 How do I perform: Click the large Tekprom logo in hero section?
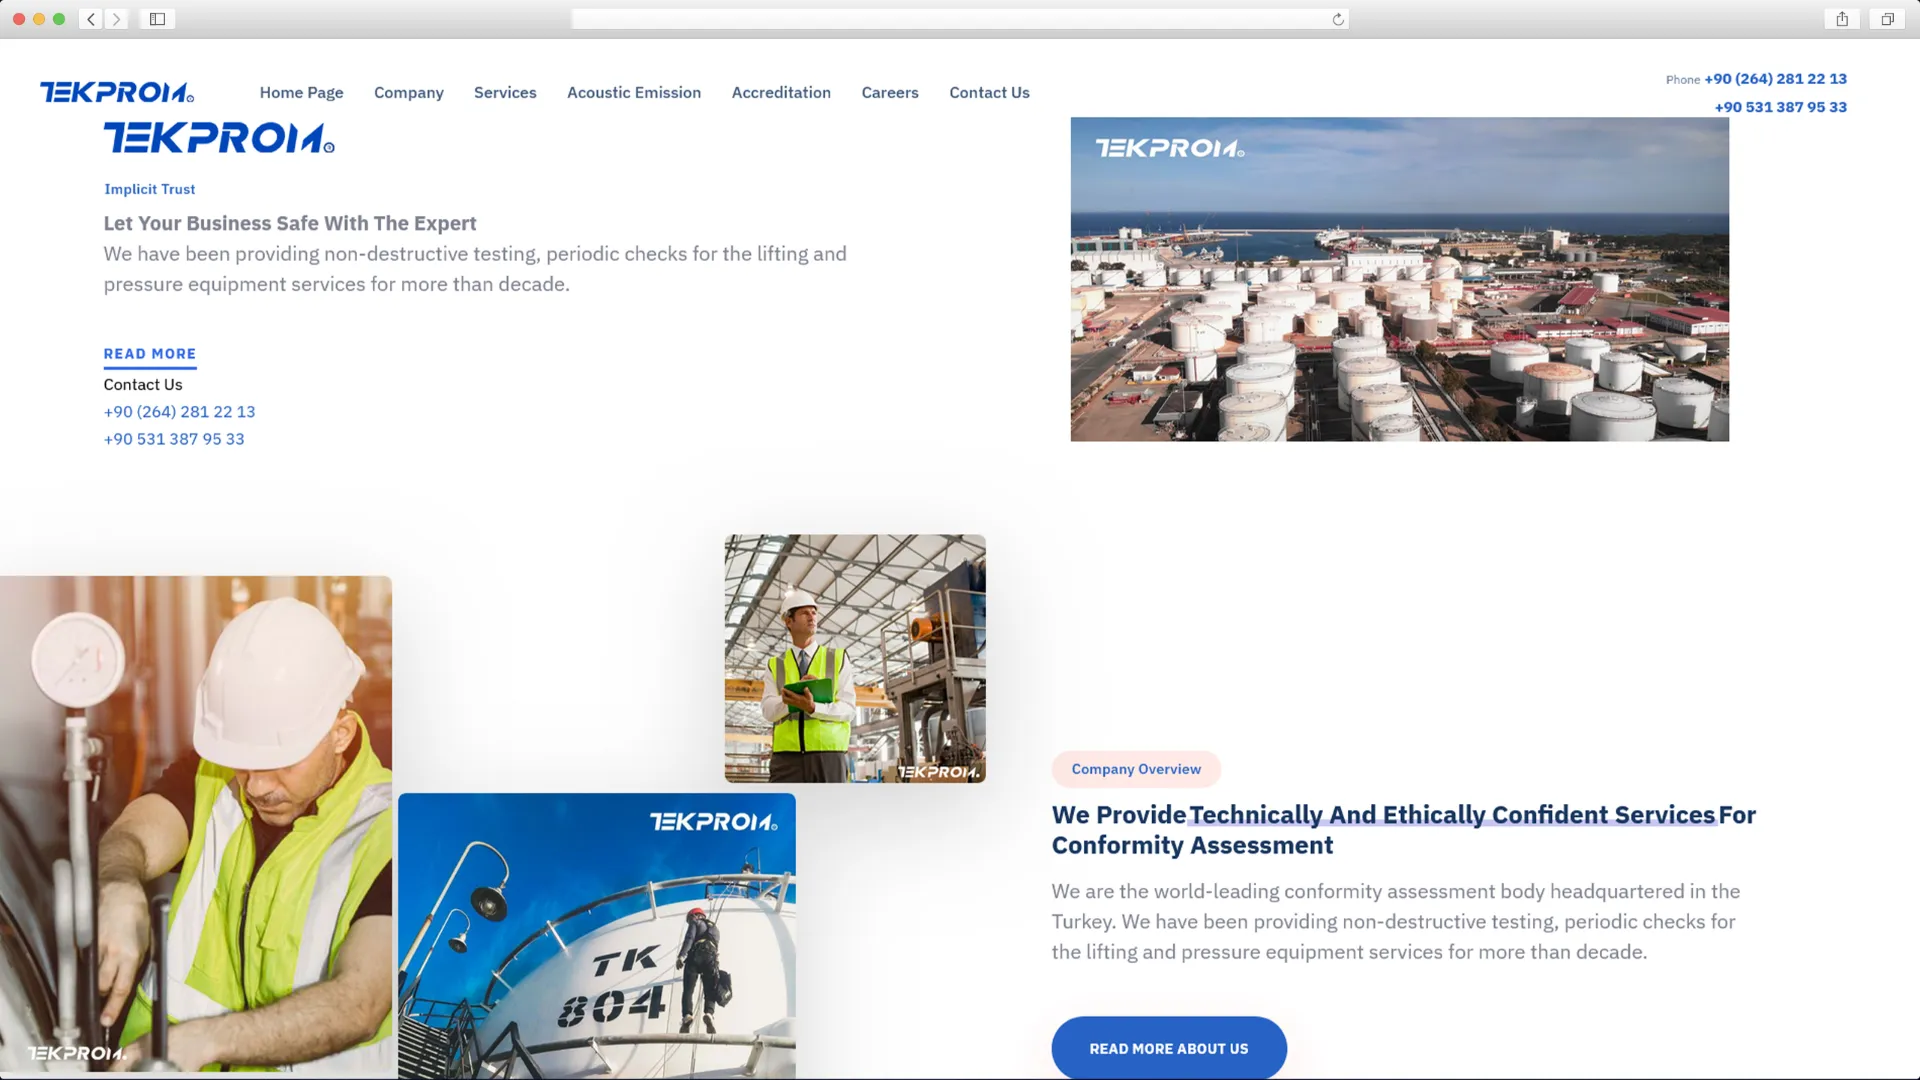pyautogui.click(x=219, y=138)
